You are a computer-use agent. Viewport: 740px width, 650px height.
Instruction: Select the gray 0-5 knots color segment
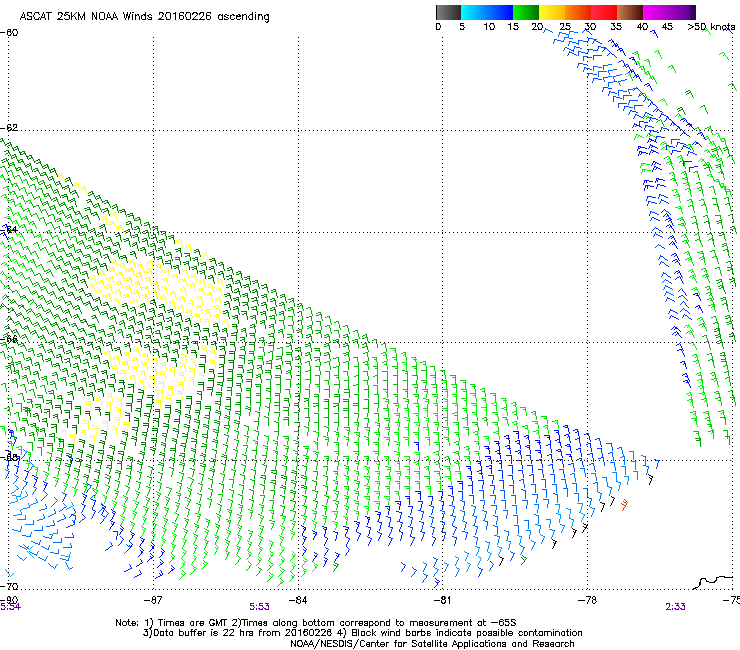point(448,12)
